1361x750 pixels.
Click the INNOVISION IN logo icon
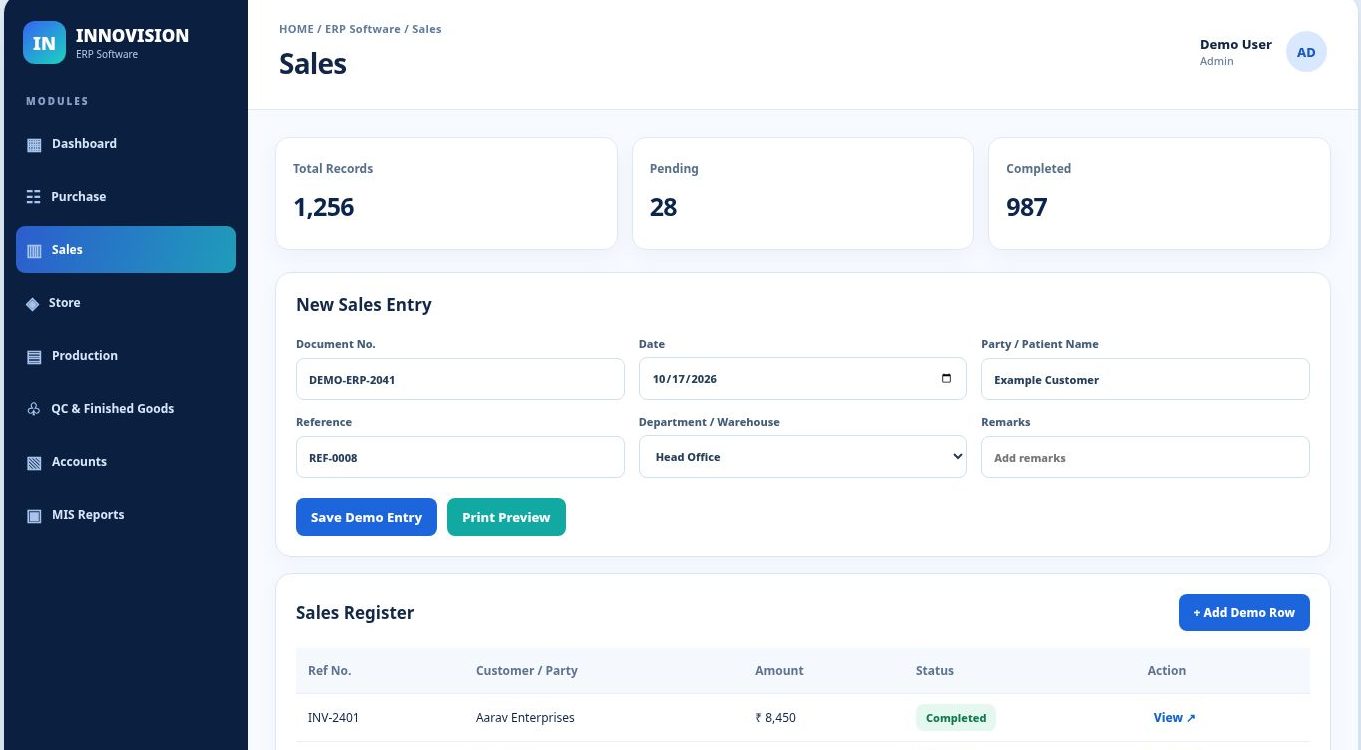(x=44, y=43)
